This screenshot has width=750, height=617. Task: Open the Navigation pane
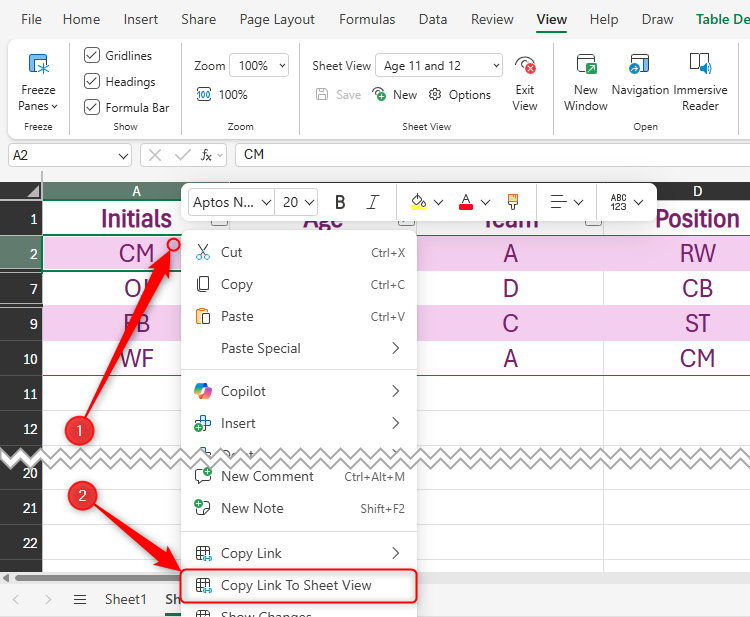tap(640, 75)
